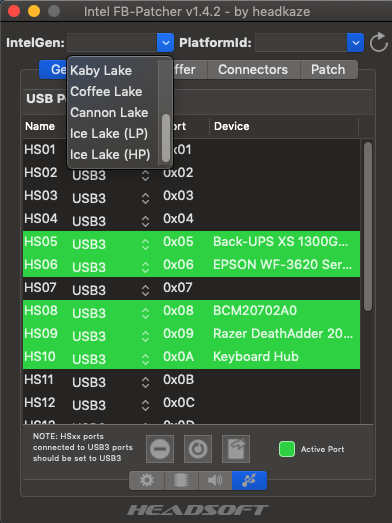392x523 pixels.
Task: Close the FB-Patcher window
Action: (x=14, y=11)
